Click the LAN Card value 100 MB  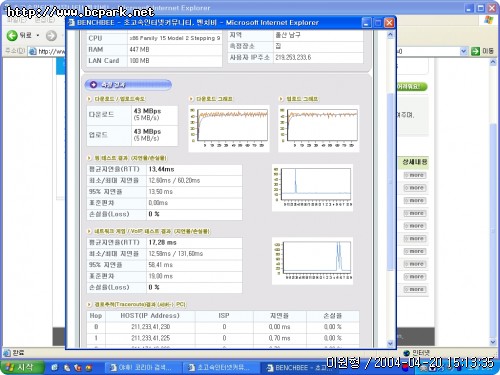[139, 61]
